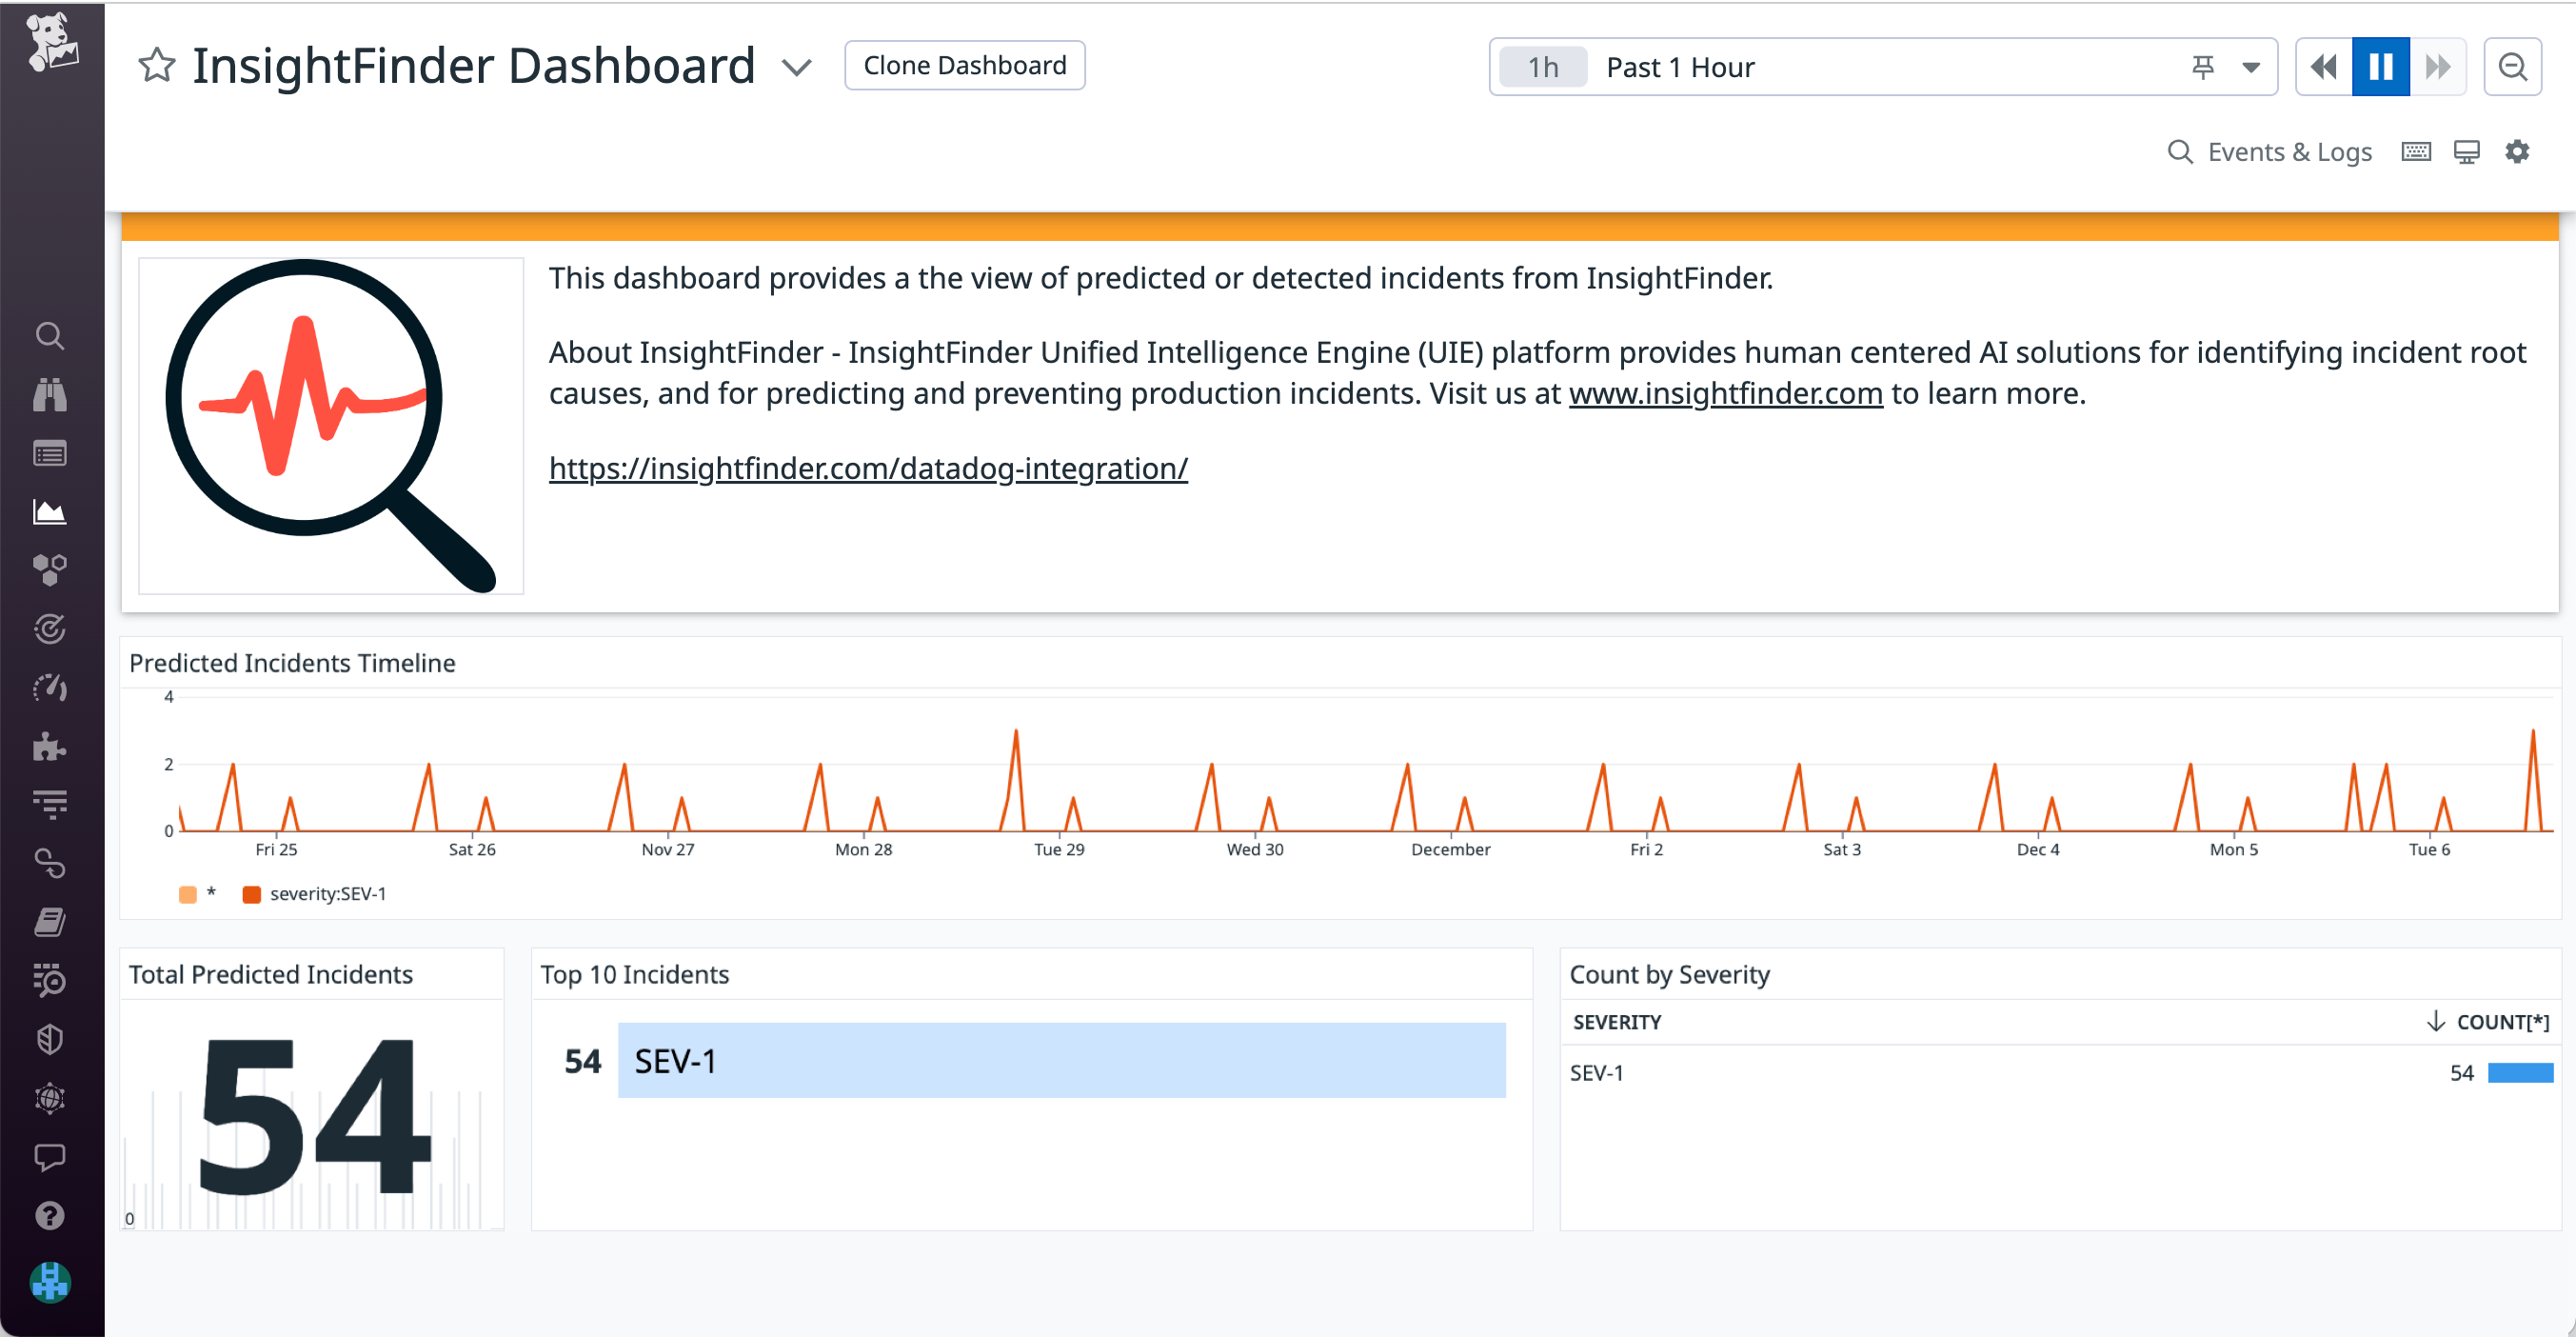Select the Events list icon in sidebar
The height and width of the screenshot is (1337, 2576).
click(x=50, y=453)
